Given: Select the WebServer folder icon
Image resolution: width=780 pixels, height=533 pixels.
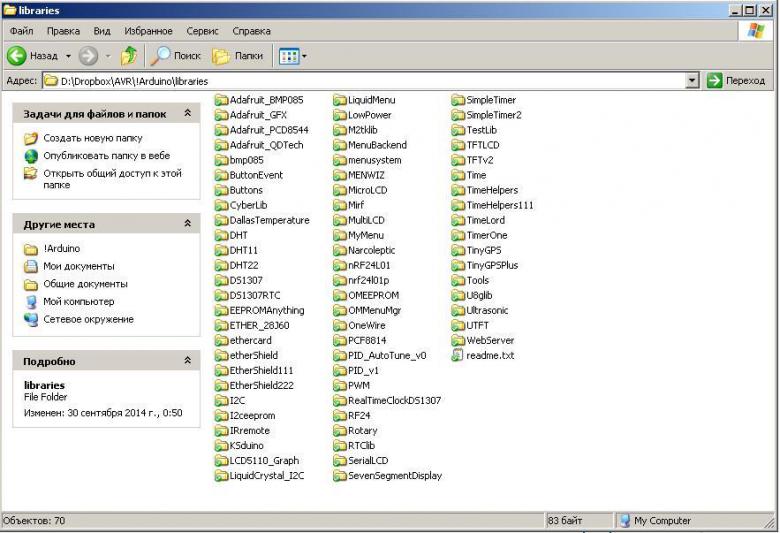Looking at the screenshot, I should (x=458, y=341).
